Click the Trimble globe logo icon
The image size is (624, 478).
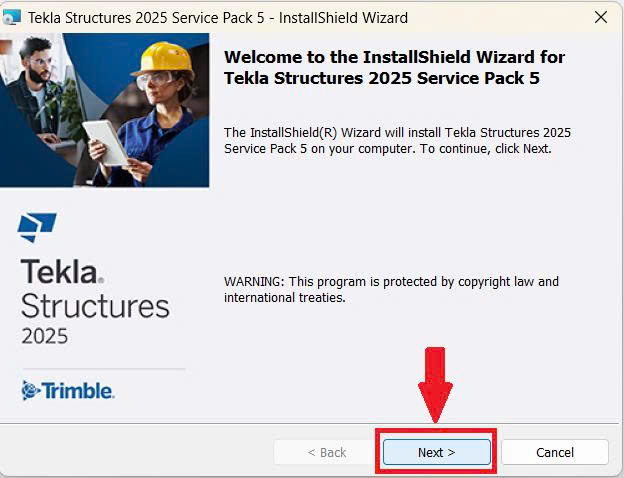click(30, 390)
